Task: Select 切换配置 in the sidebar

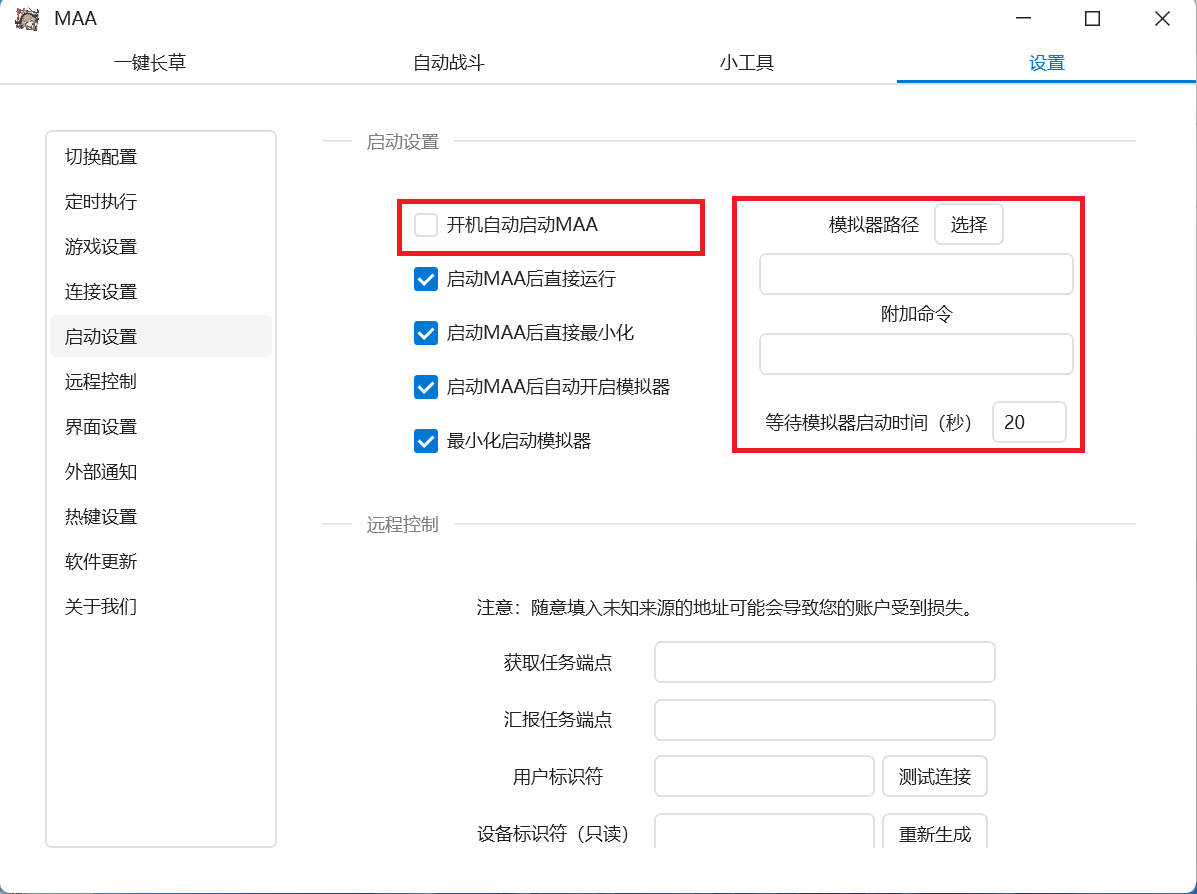Action: [101, 157]
